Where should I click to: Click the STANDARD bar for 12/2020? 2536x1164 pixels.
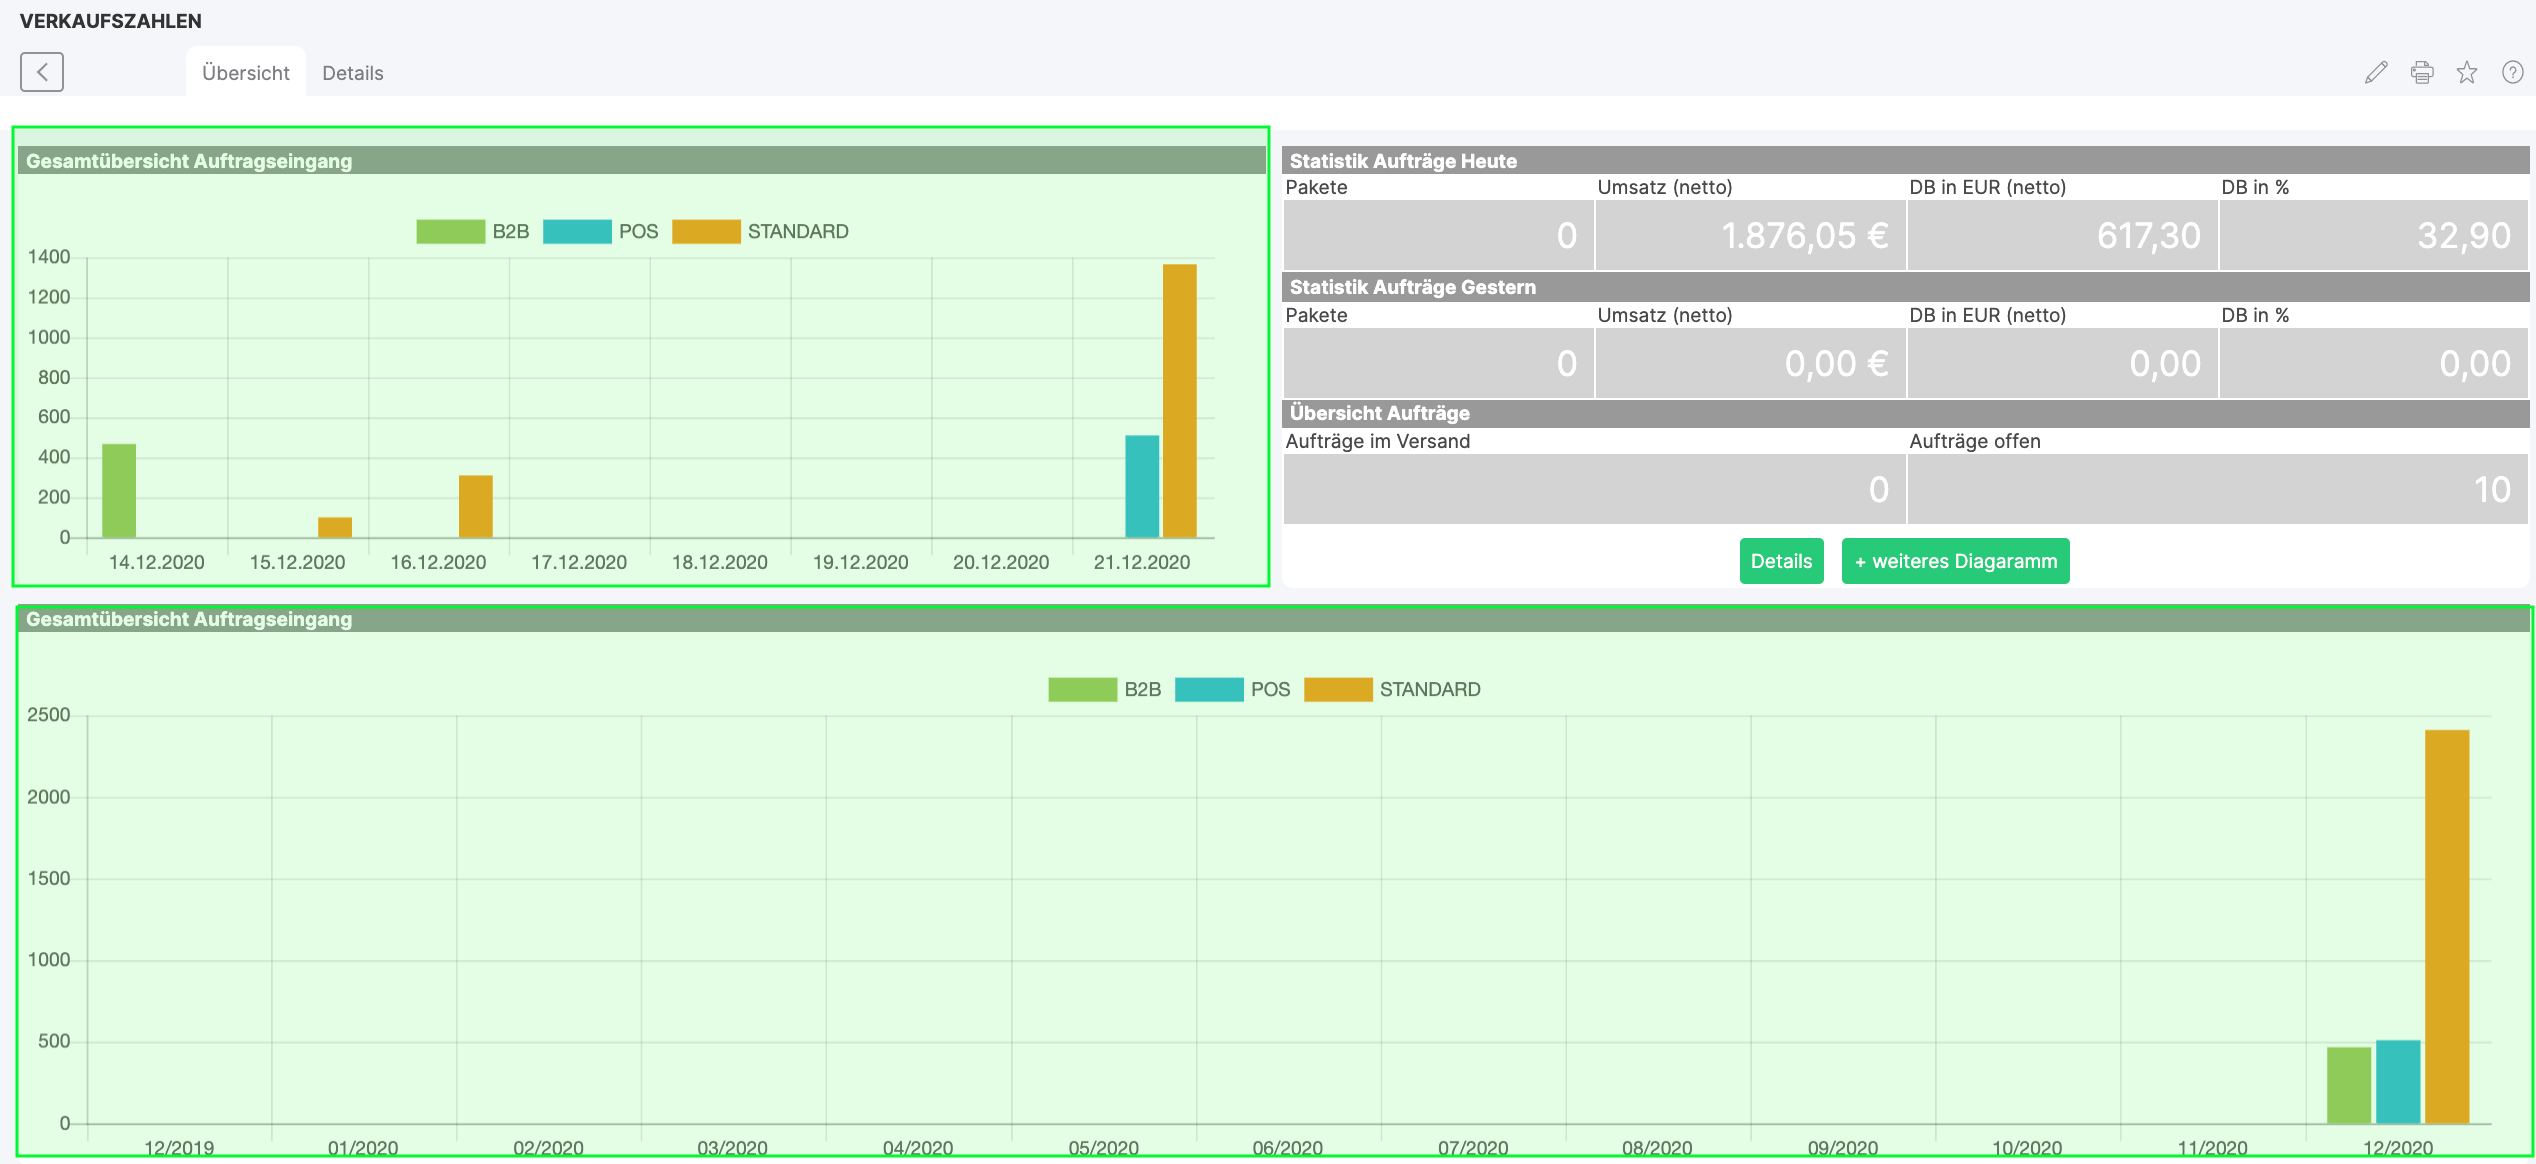click(2447, 925)
